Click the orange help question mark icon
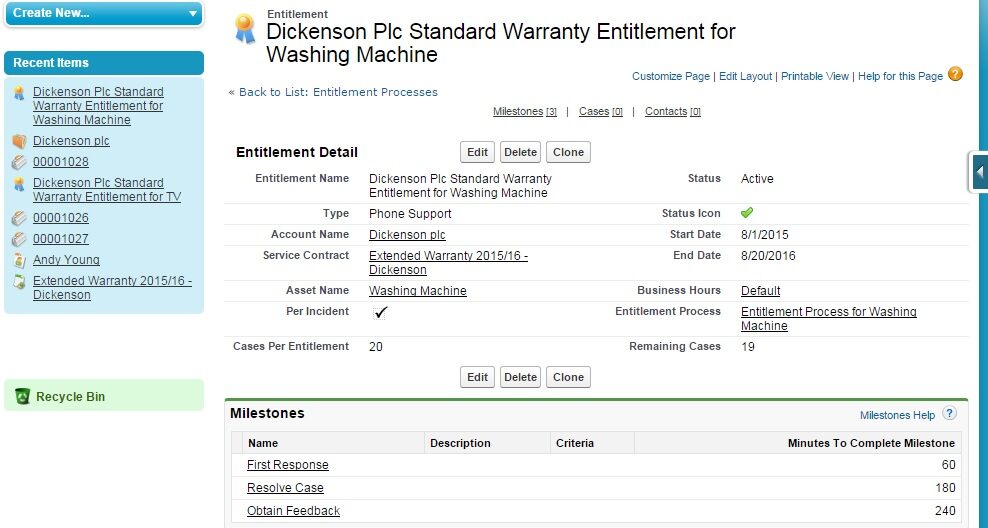 point(955,74)
